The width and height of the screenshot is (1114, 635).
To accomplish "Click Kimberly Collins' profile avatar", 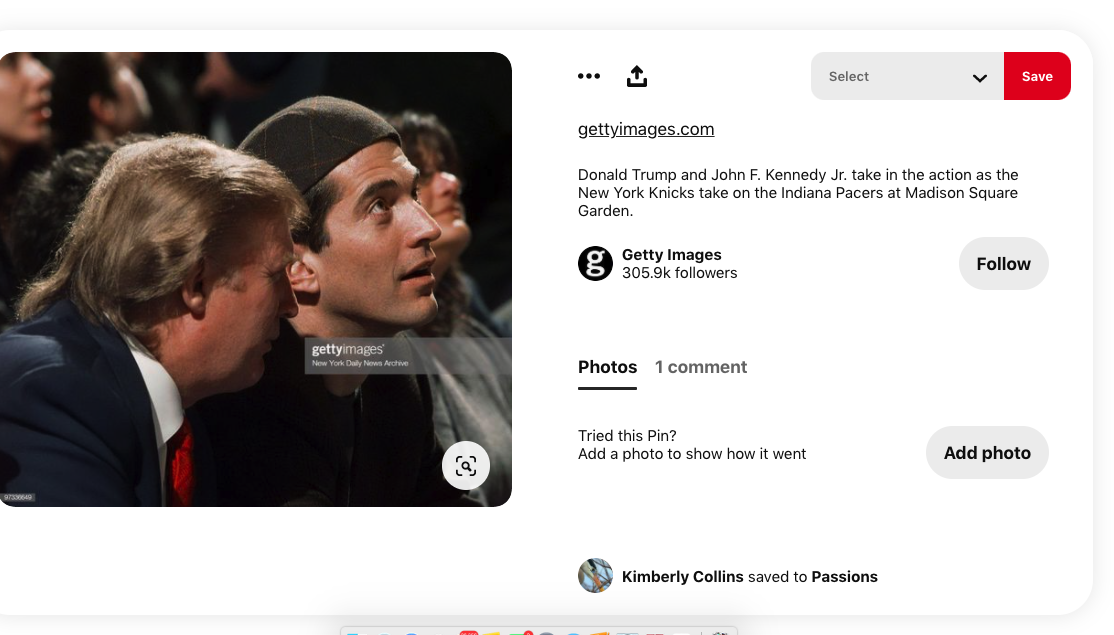I will pos(595,575).
